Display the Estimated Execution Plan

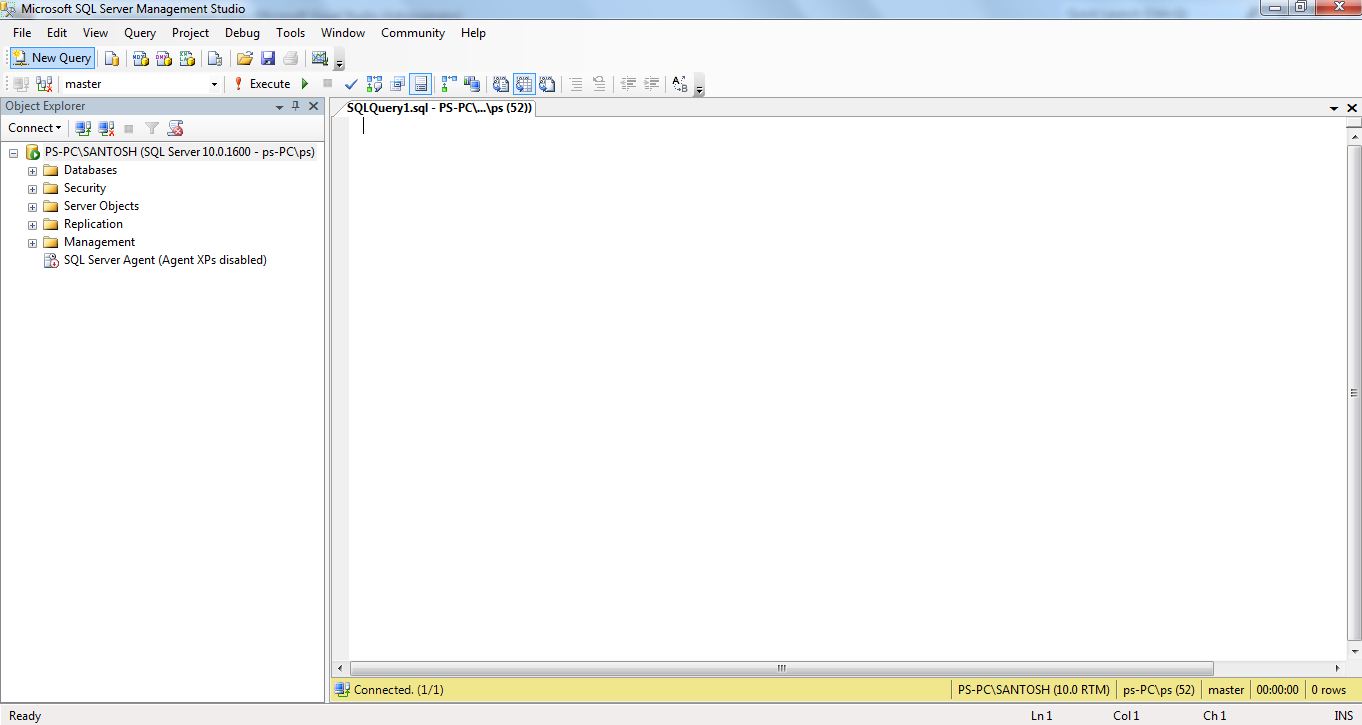point(375,84)
